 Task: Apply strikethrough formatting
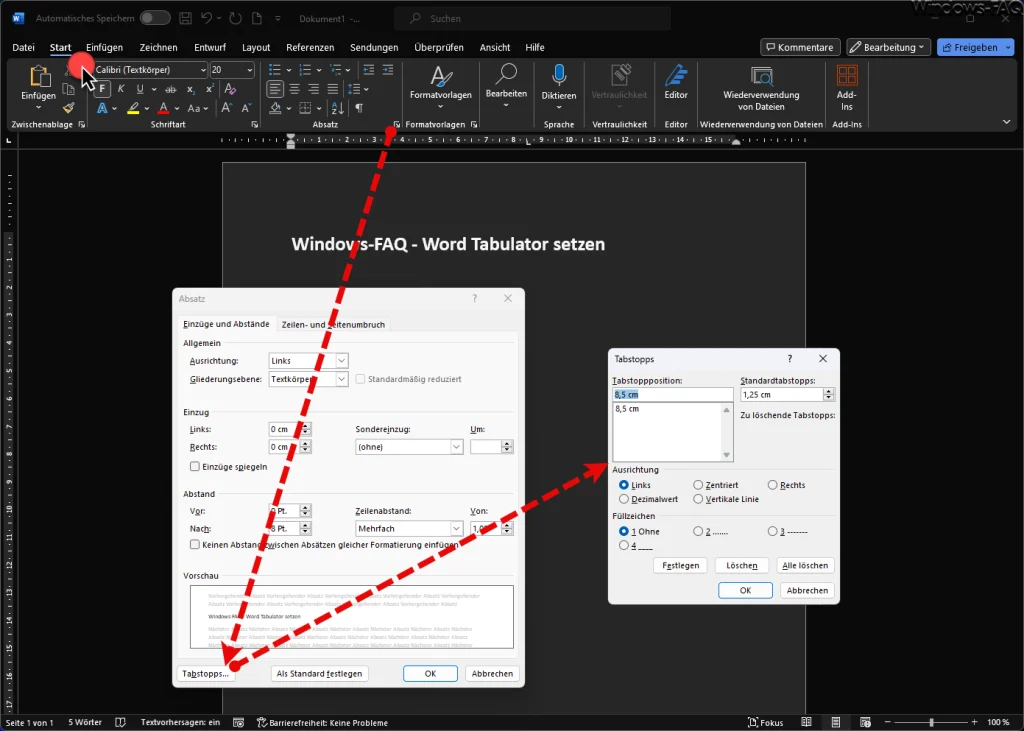[x=170, y=89]
